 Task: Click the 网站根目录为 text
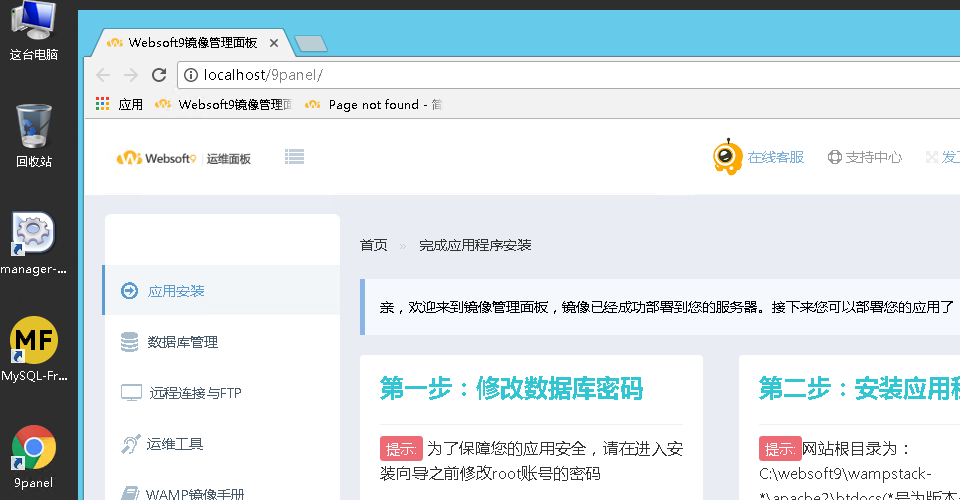(857, 449)
